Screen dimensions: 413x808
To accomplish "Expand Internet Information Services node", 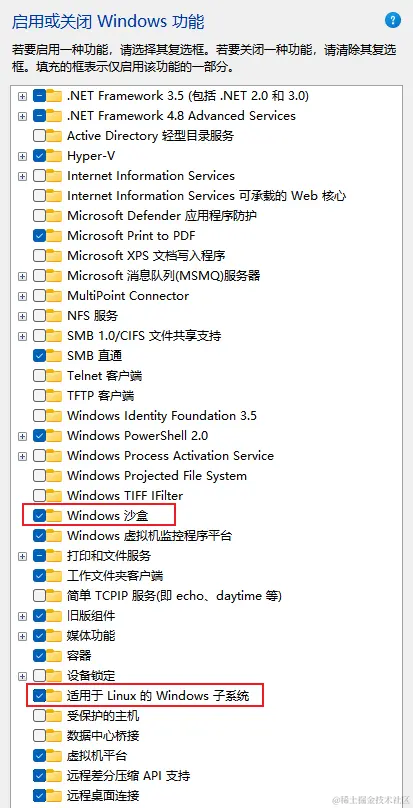I will 22,176.
